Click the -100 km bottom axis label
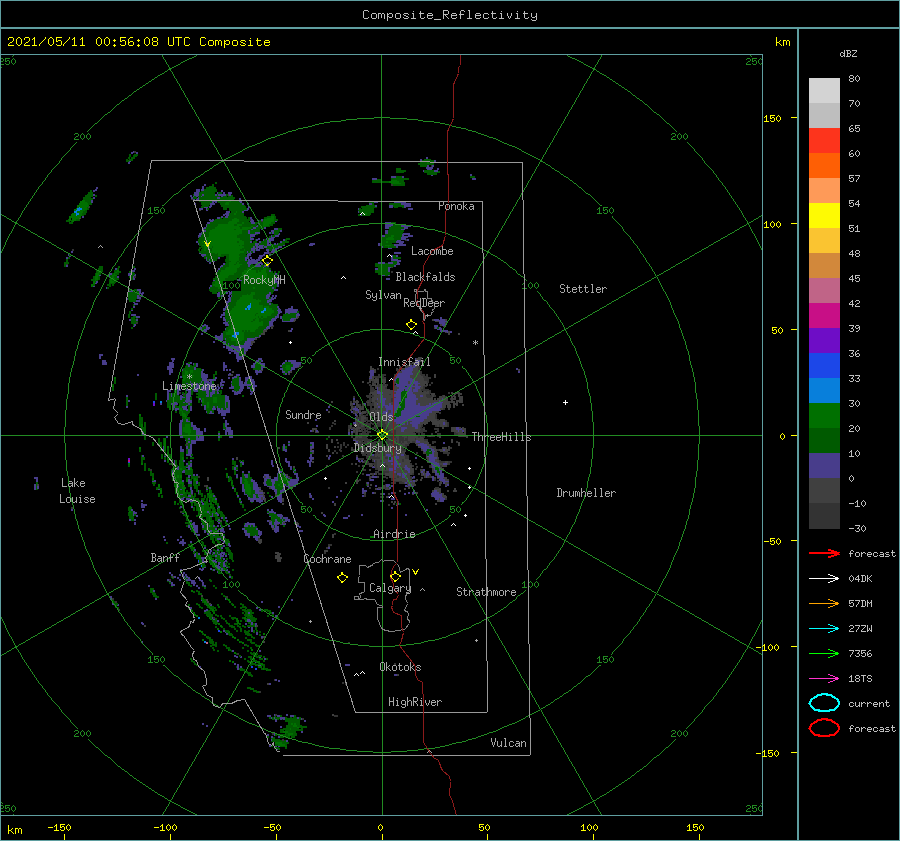This screenshot has width=900, height=841. tap(165, 827)
